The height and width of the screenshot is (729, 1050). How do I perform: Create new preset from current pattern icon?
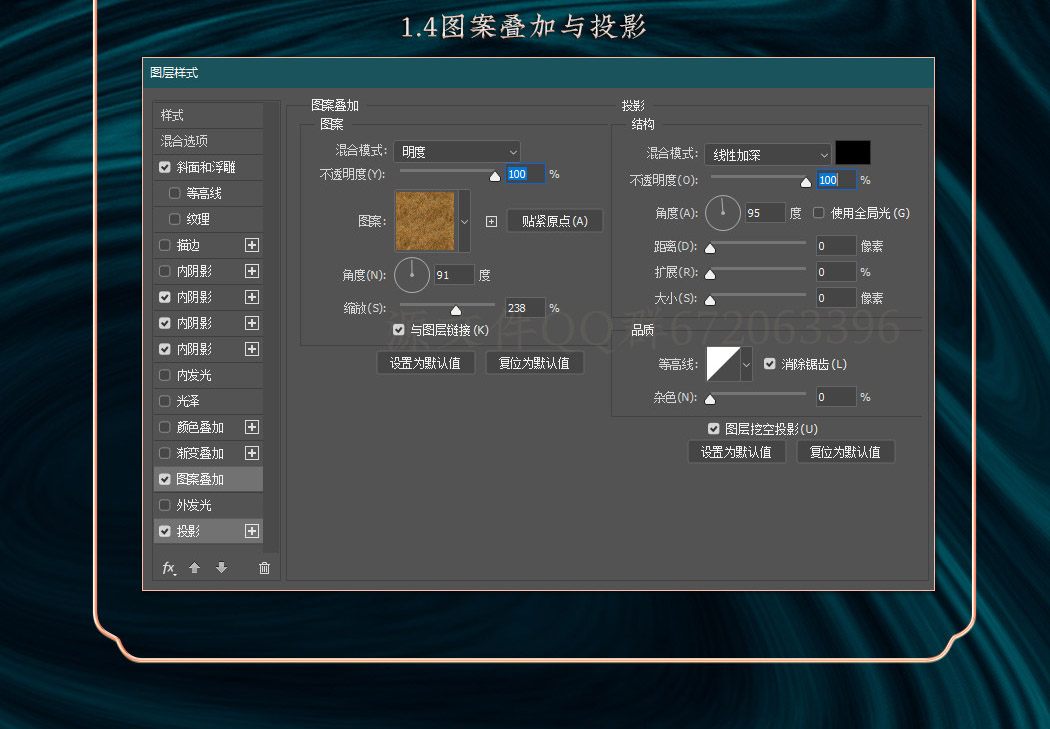pyautogui.click(x=492, y=222)
